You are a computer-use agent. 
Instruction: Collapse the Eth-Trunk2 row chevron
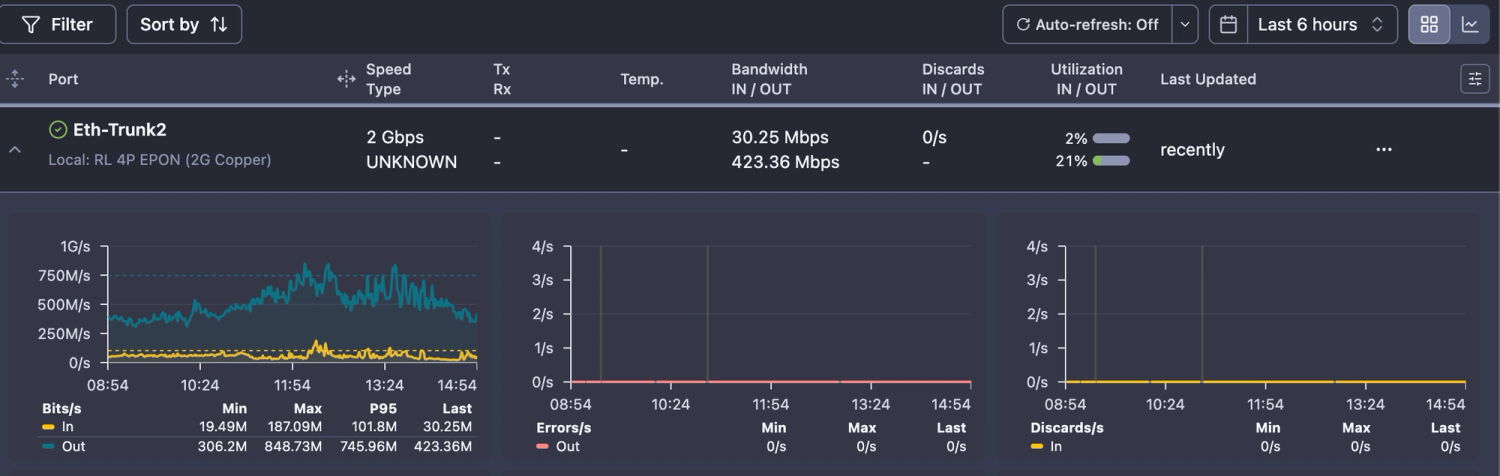pyautogui.click(x=15, y=150)
